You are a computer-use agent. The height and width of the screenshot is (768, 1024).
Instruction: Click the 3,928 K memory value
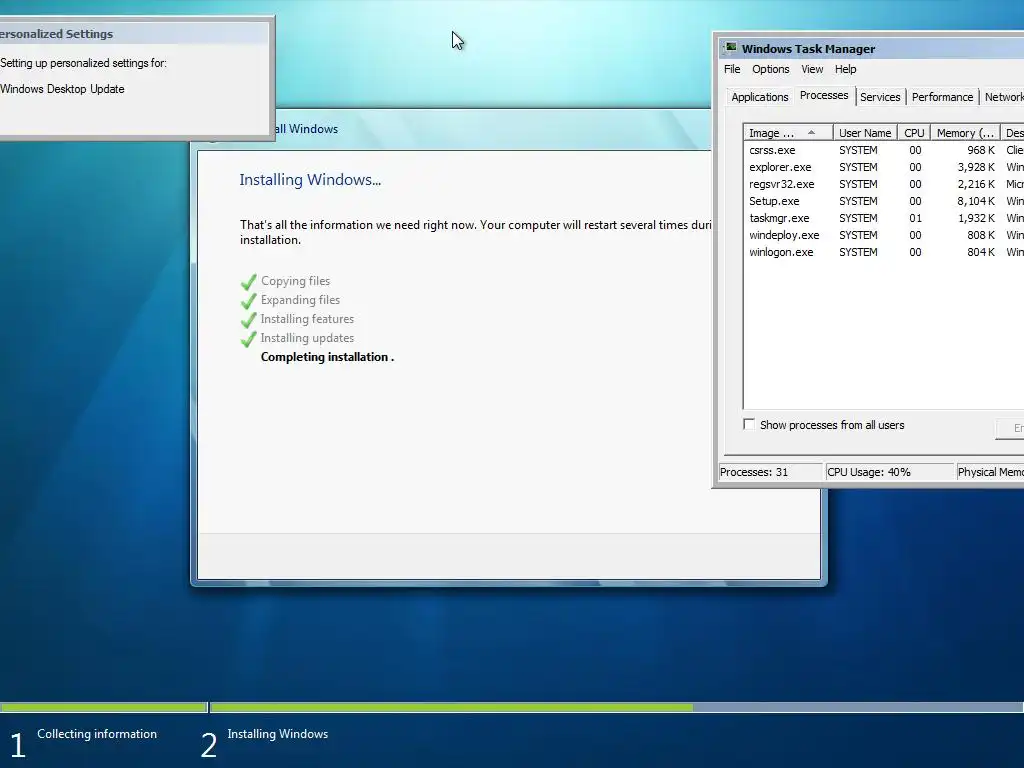976,167
